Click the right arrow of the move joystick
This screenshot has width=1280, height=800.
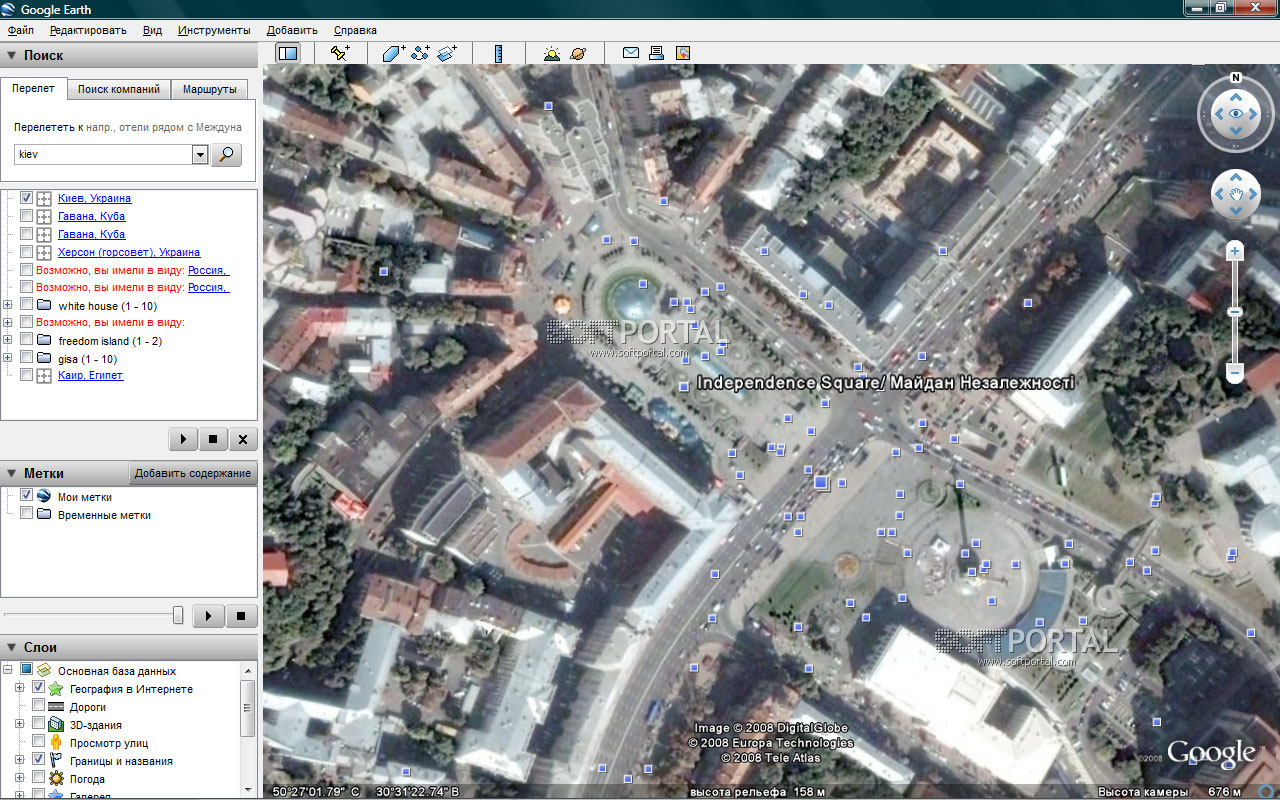(1252, 195)
